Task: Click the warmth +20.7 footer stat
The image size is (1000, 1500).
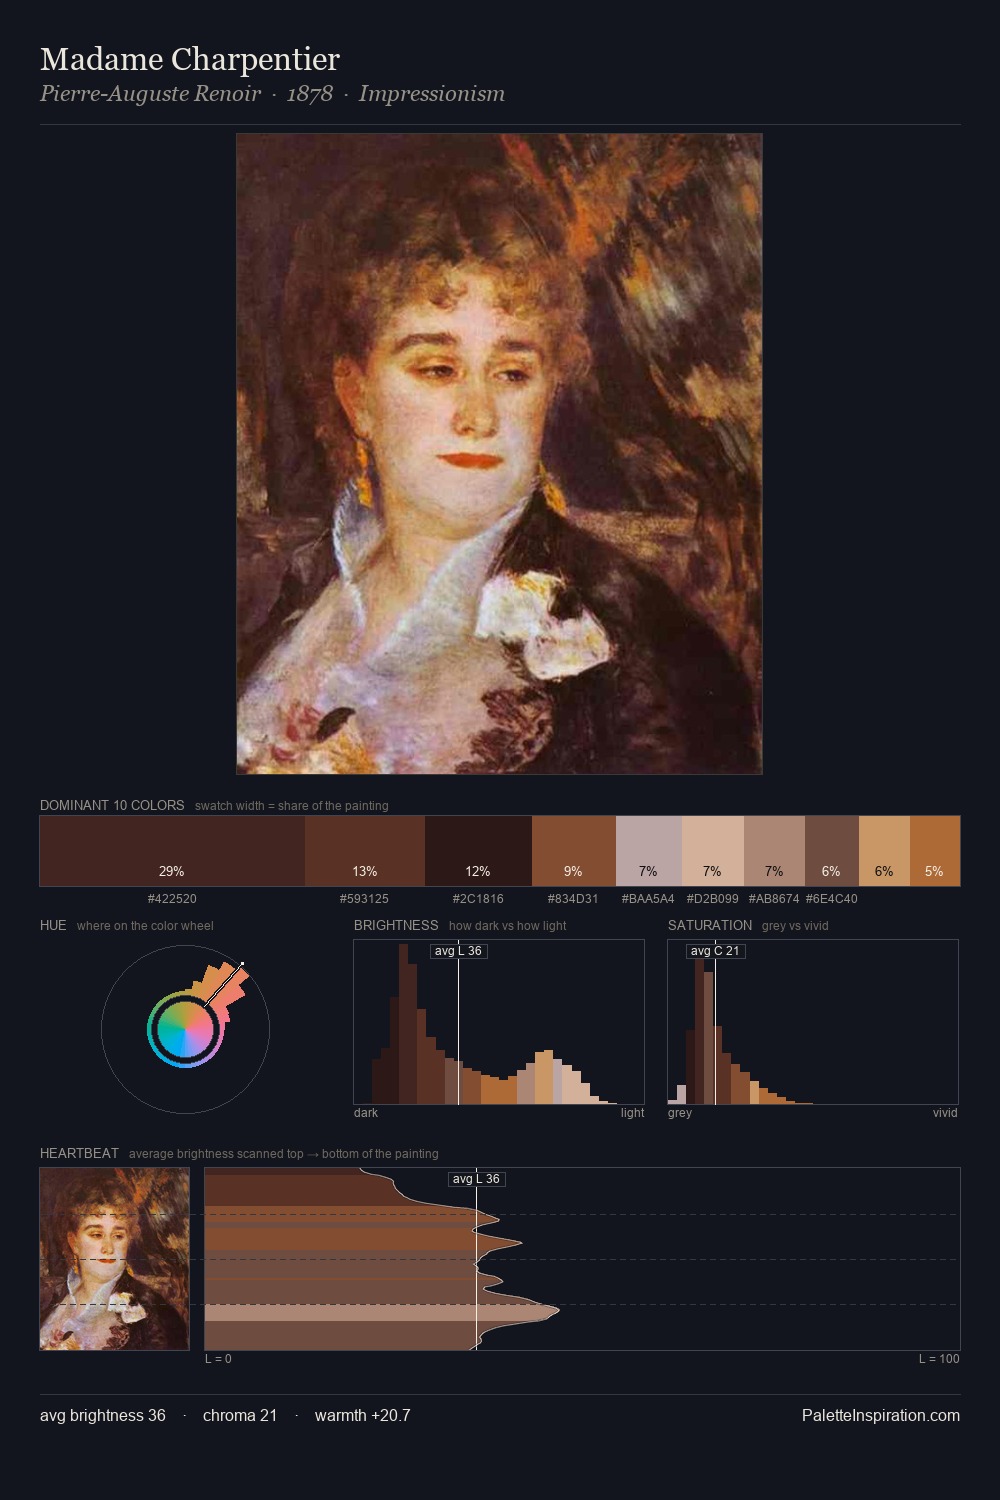Action: click(x=363, y=1415)
